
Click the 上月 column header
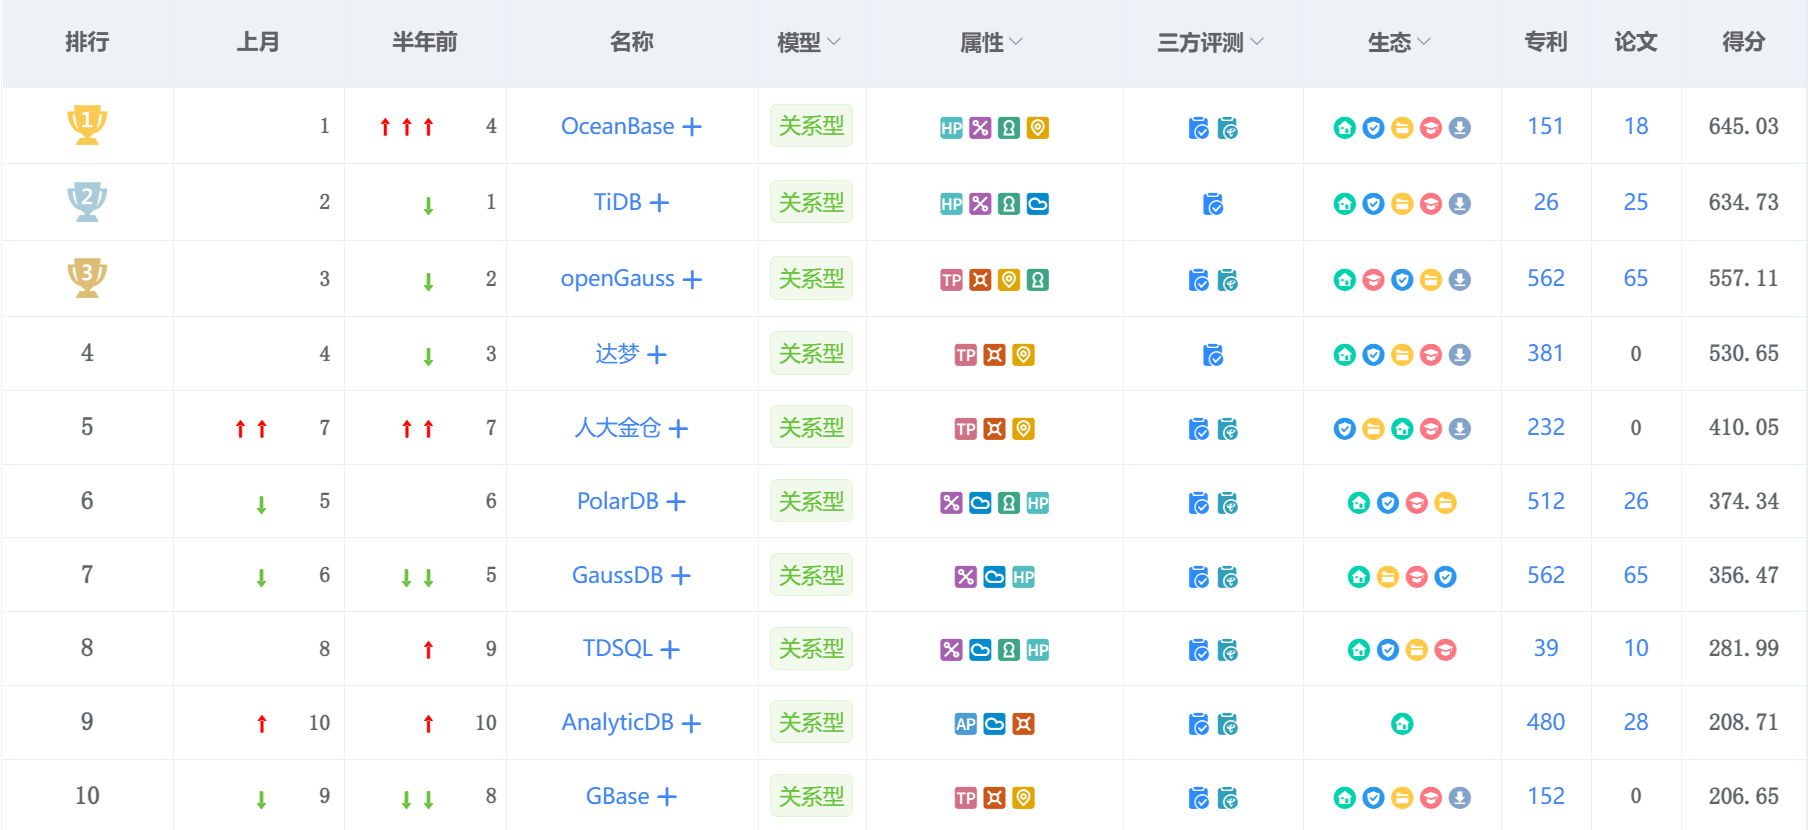click(x=258, y=42)
